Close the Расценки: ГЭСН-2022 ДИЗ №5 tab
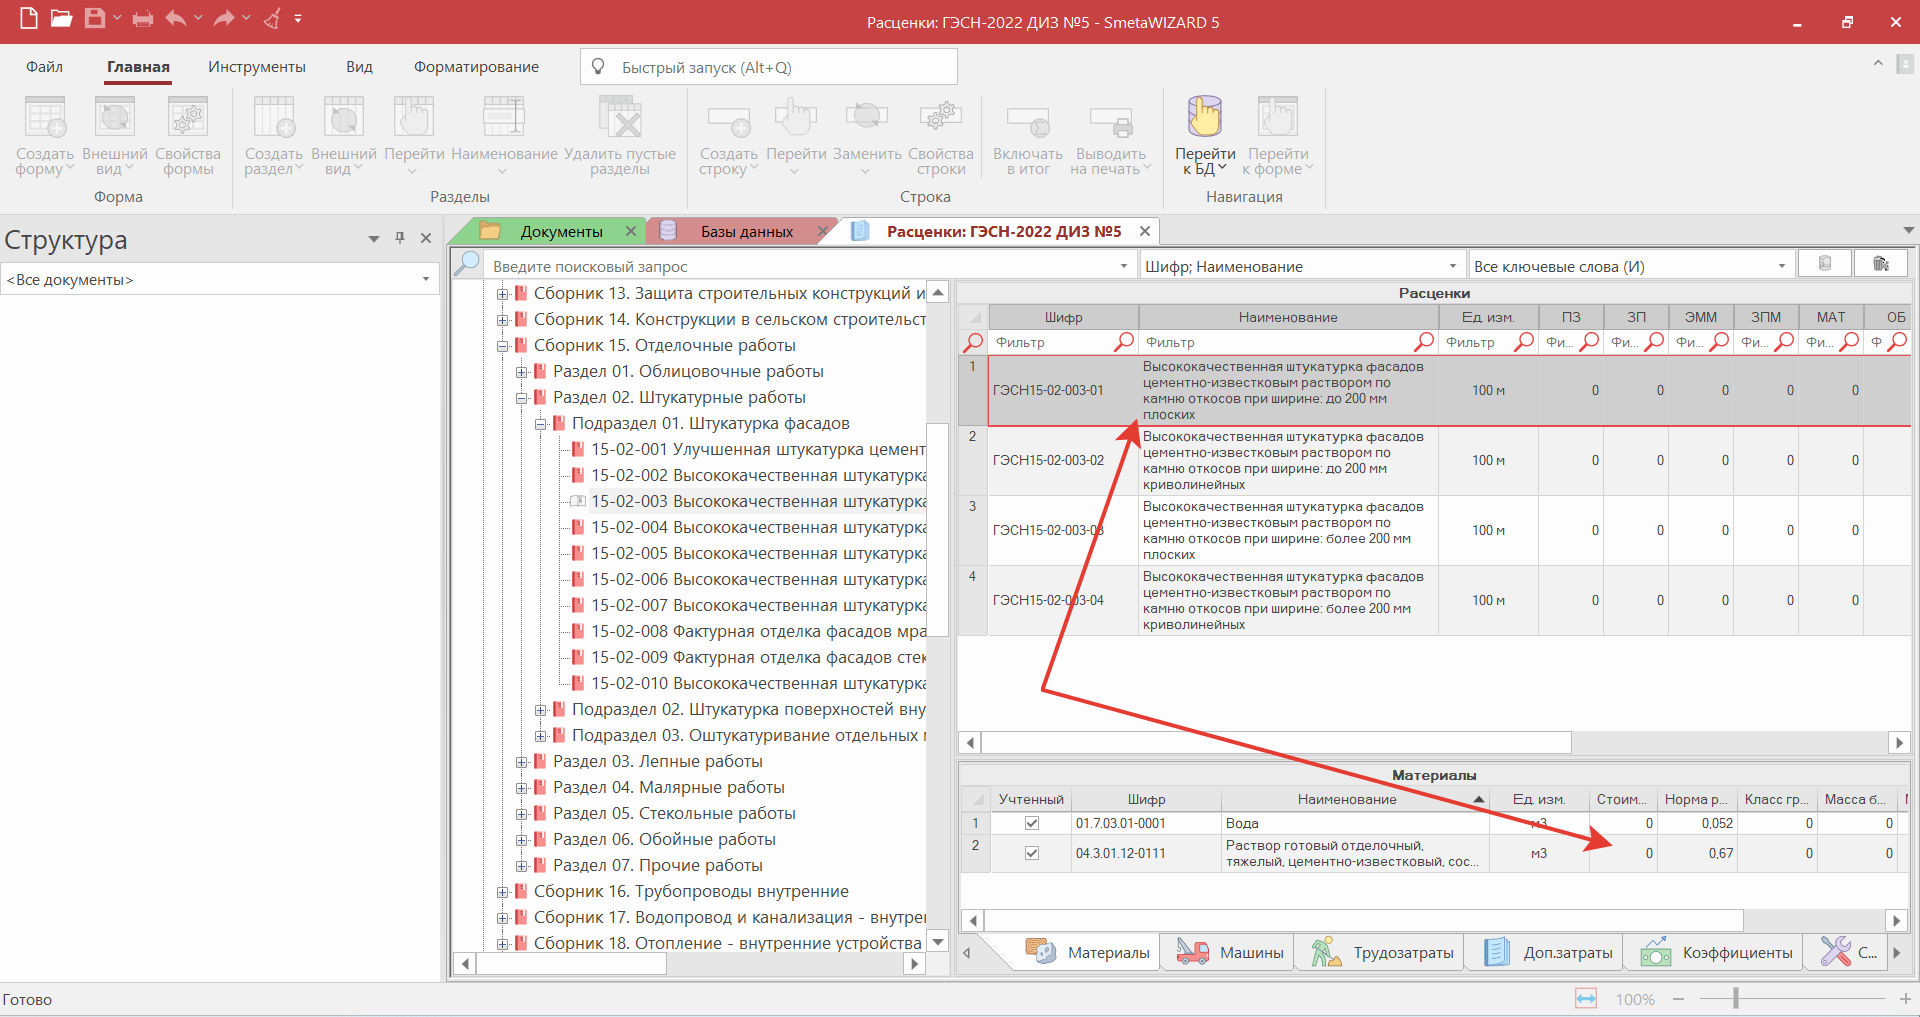 1145,231
